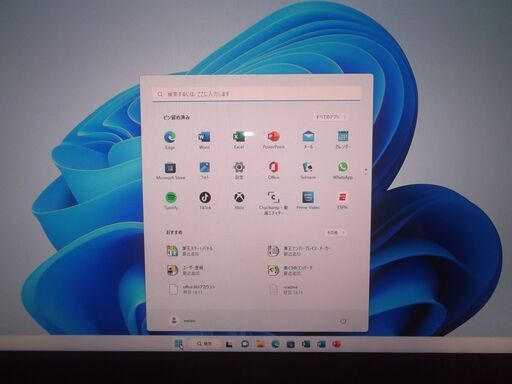Click the pinned apps page indicator dots

[366, 172]
